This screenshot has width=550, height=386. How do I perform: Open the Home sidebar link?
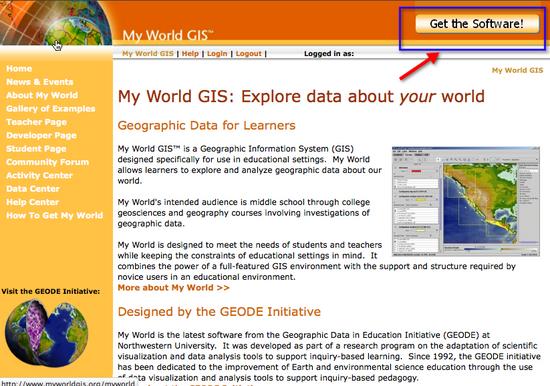19,68
